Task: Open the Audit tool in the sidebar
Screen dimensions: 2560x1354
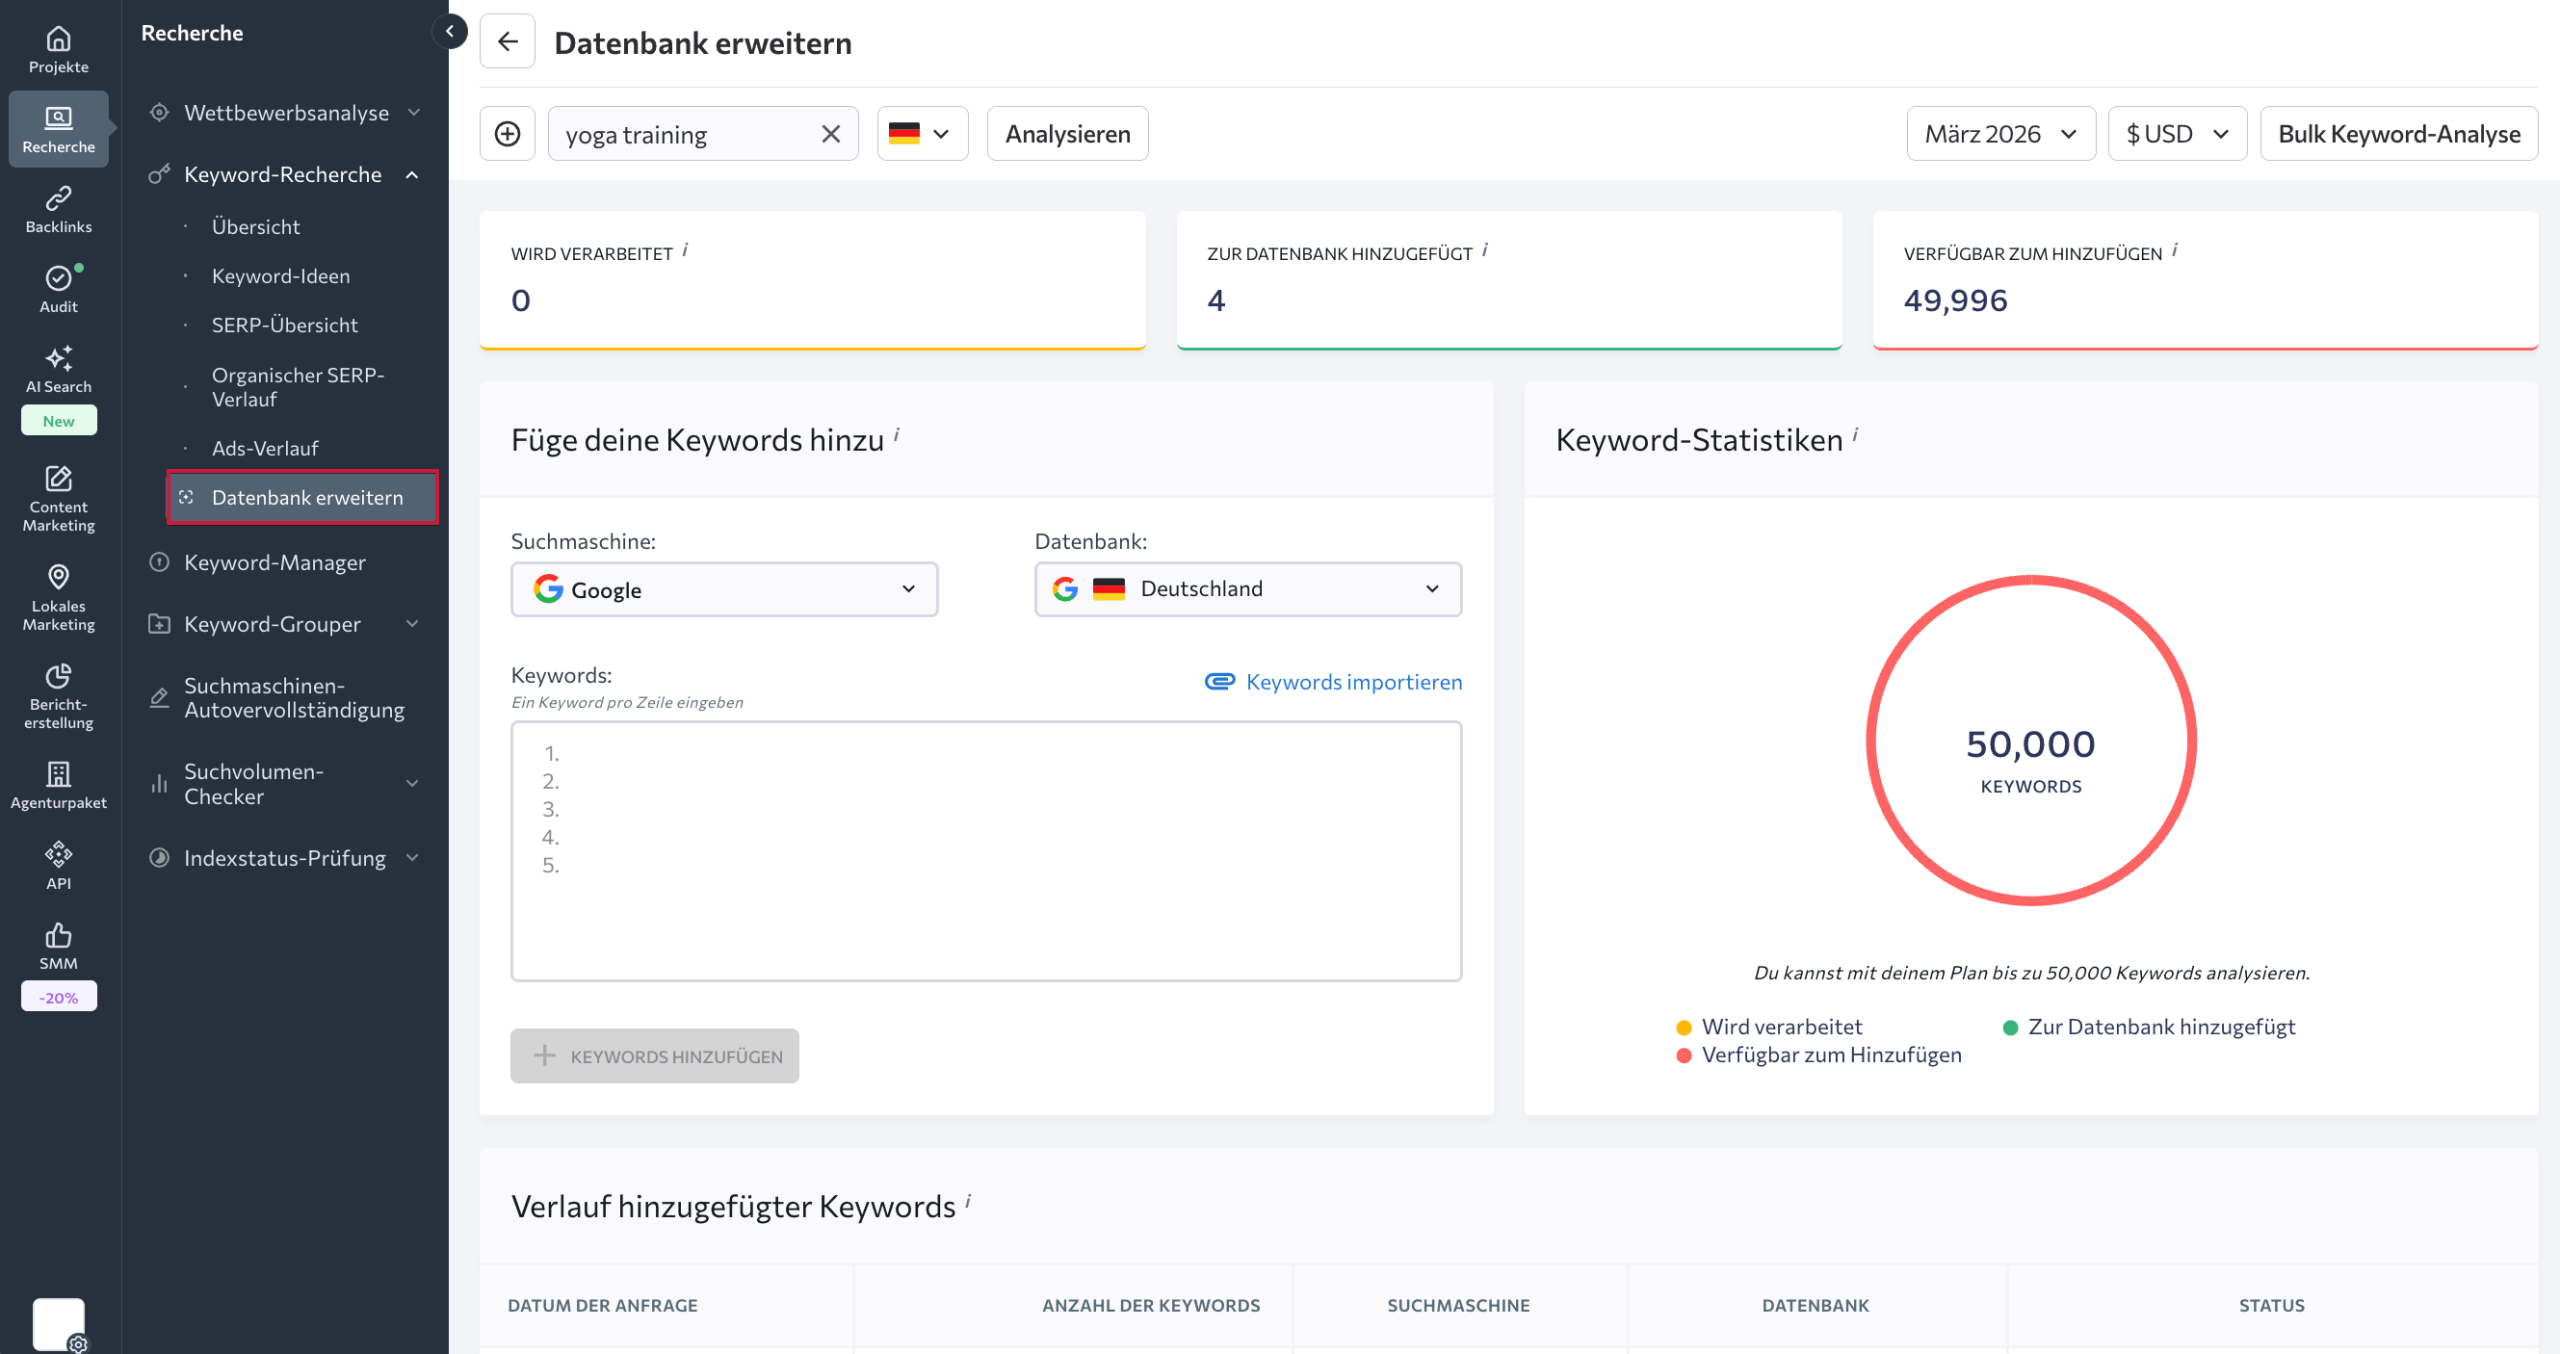Action: pyautogui.click(x=58, y=288)
